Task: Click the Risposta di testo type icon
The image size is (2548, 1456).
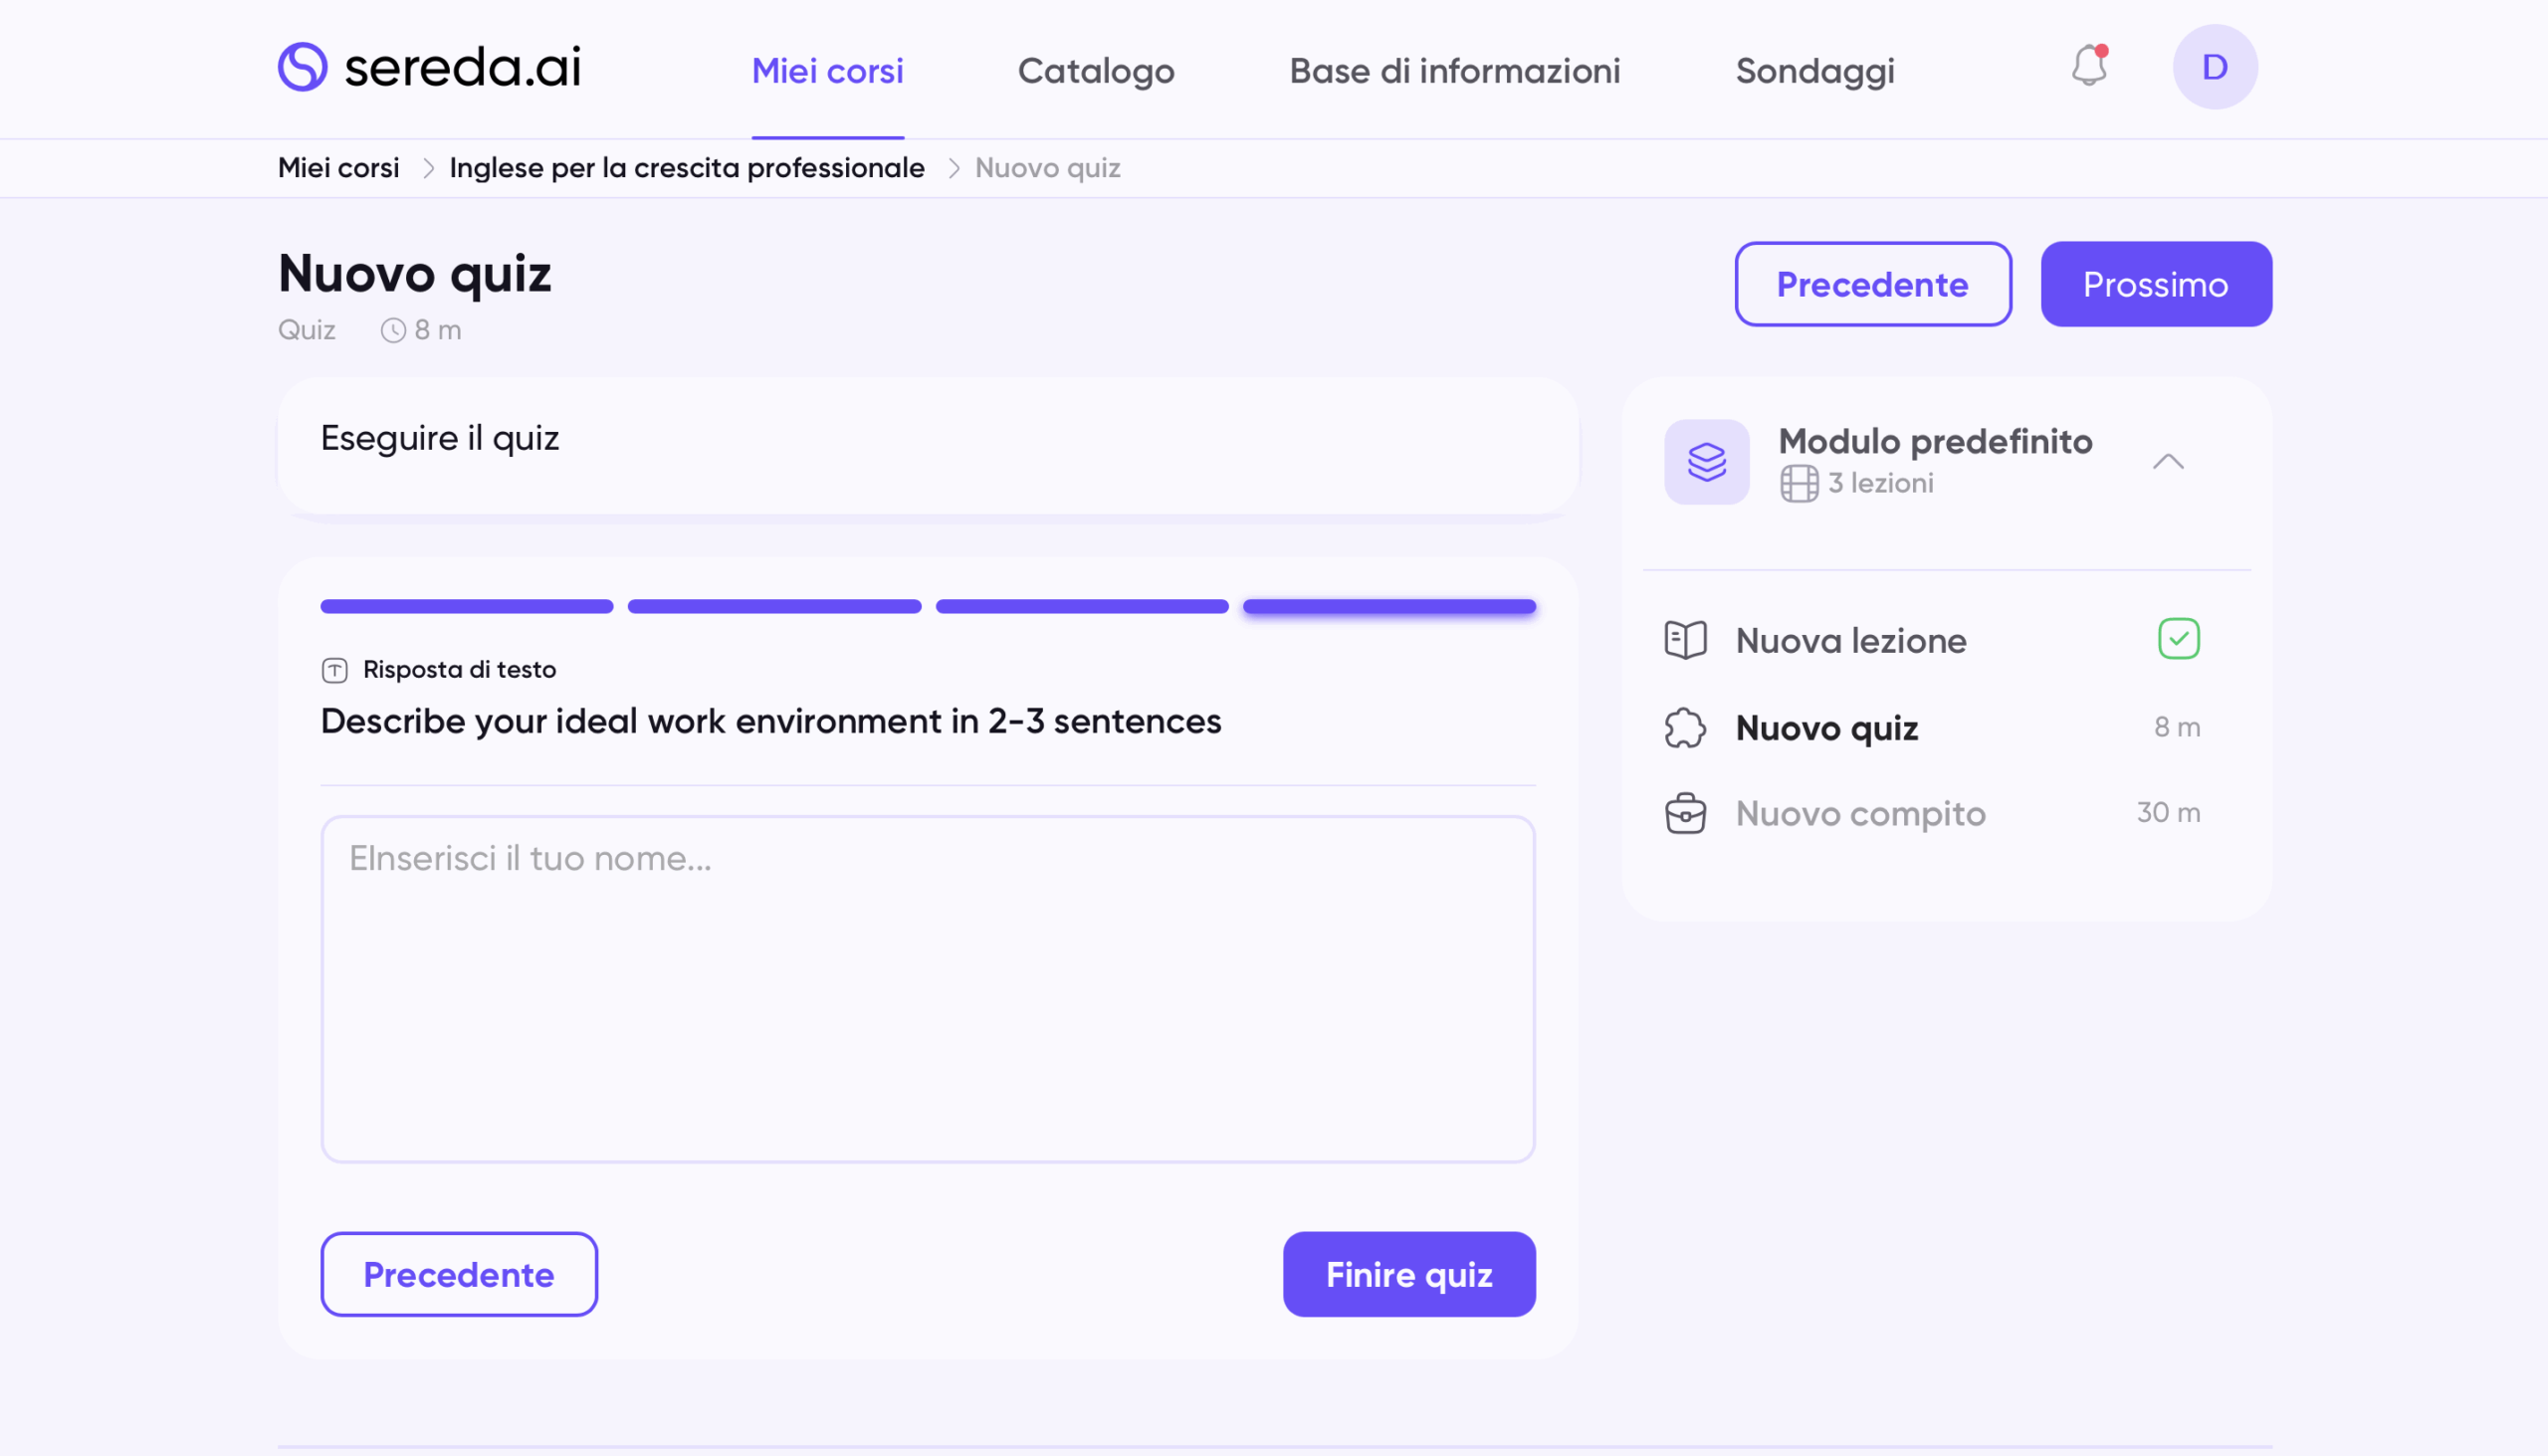Action: [x=335, y=670]
